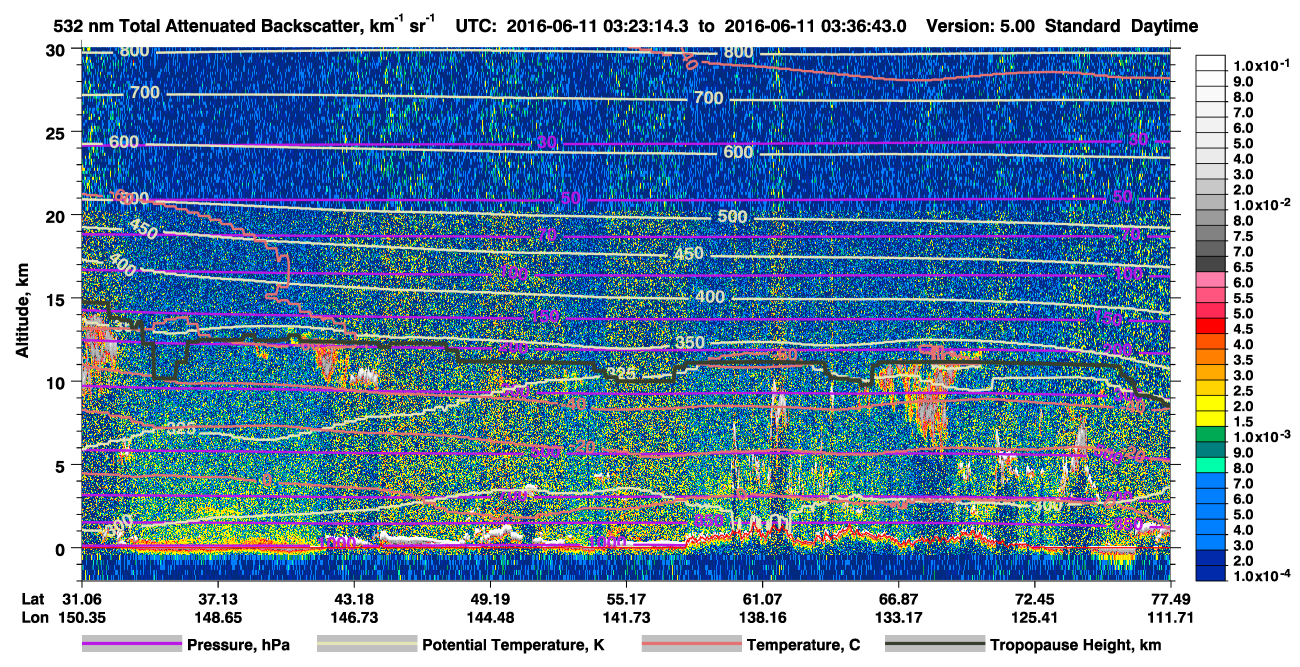Click the 'Pressure, hPa' legend label
Screen dimensions: 1300x667
point(238,646)
